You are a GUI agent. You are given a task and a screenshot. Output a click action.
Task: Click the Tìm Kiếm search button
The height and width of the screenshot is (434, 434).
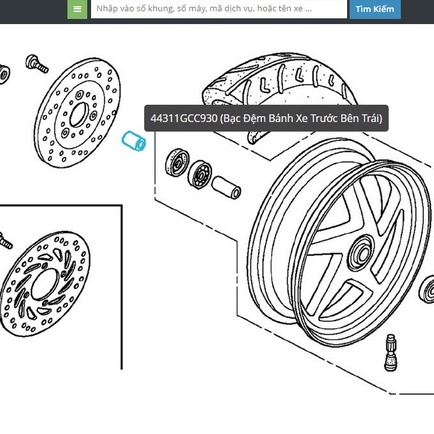point(375,9)
